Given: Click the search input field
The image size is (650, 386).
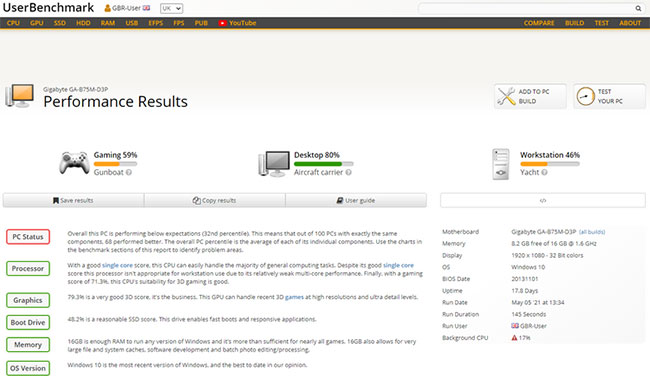Looking at the screenshot, I should pyautogui.click(x=526, y=8).
